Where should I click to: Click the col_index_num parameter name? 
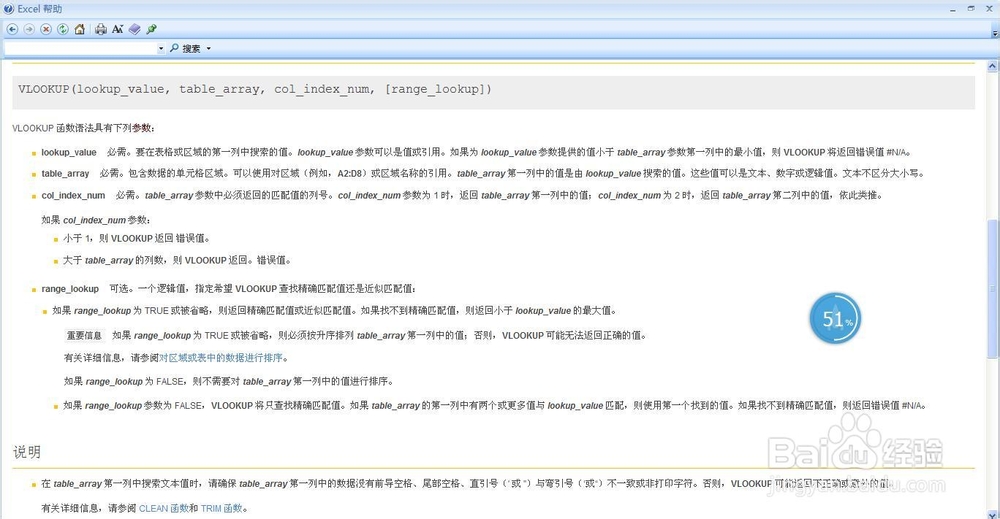[x=73, y=195]
